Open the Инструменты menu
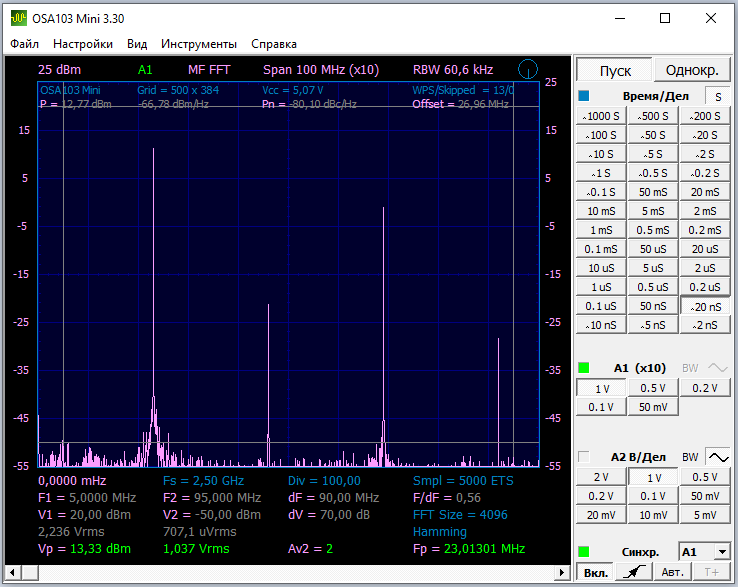 [x=199, y=44]
